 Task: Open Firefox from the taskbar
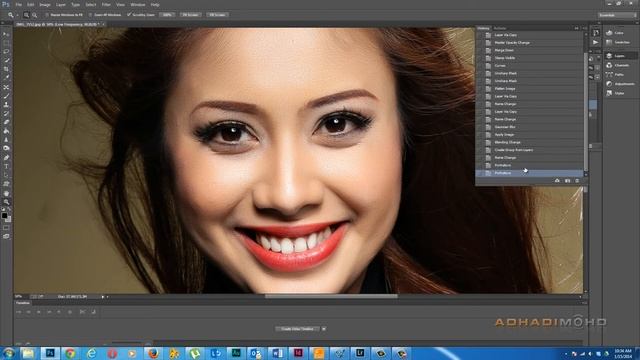click(153, 353)
